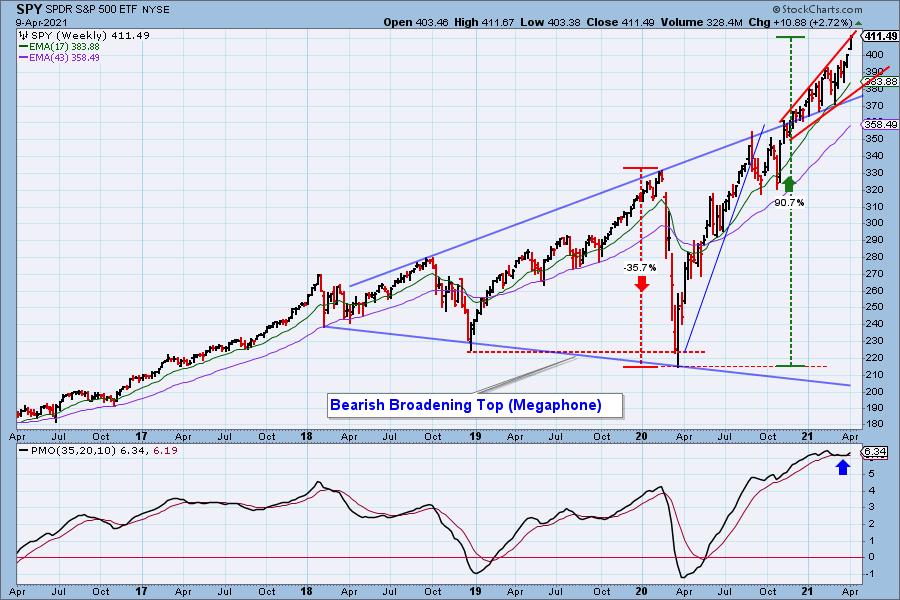Click the 400 price axis label
Image resolution: width=900 pixels, height=600 pixels.
[x=875, y=55]
